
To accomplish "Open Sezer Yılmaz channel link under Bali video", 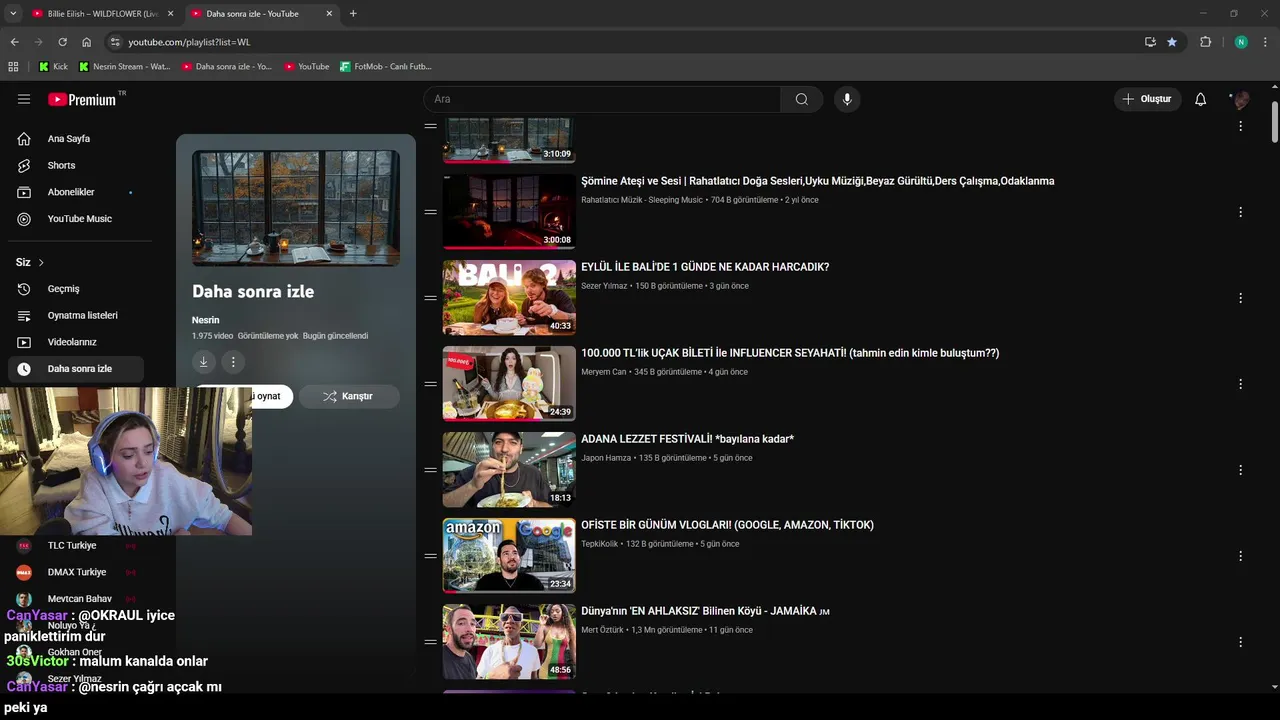I will point(604,286).
